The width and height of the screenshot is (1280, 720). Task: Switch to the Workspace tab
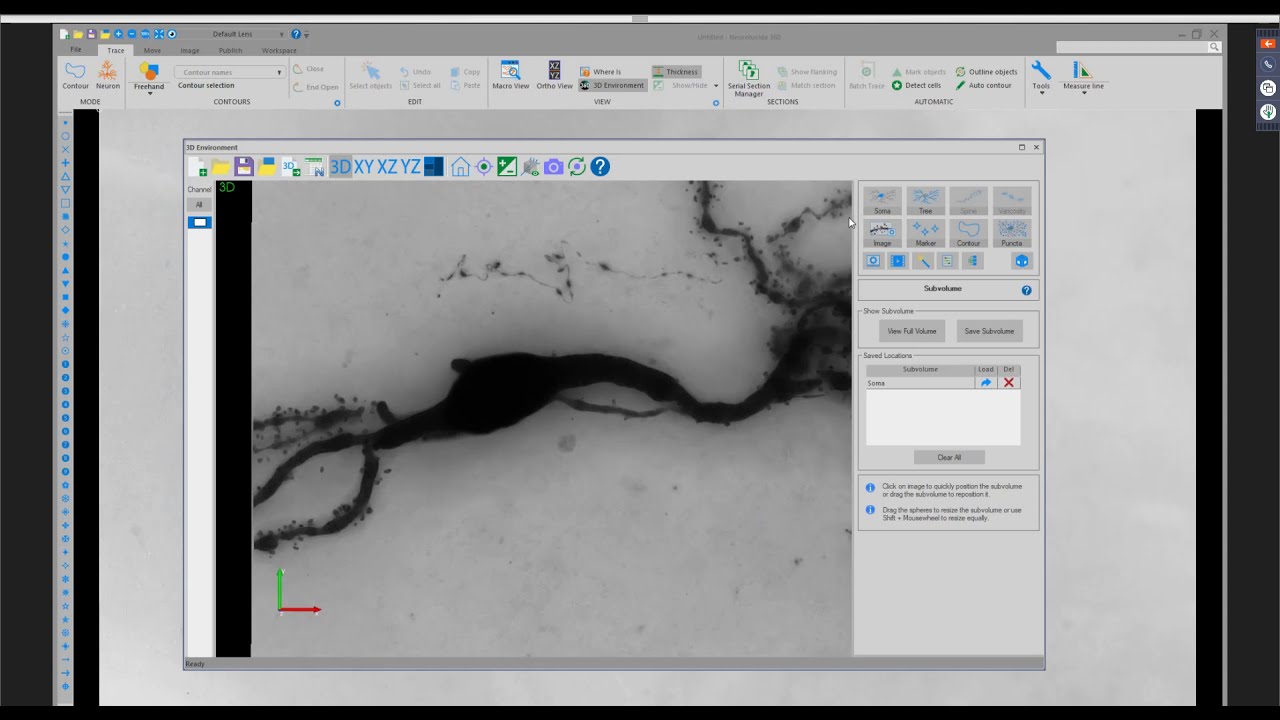pos(279,50)
